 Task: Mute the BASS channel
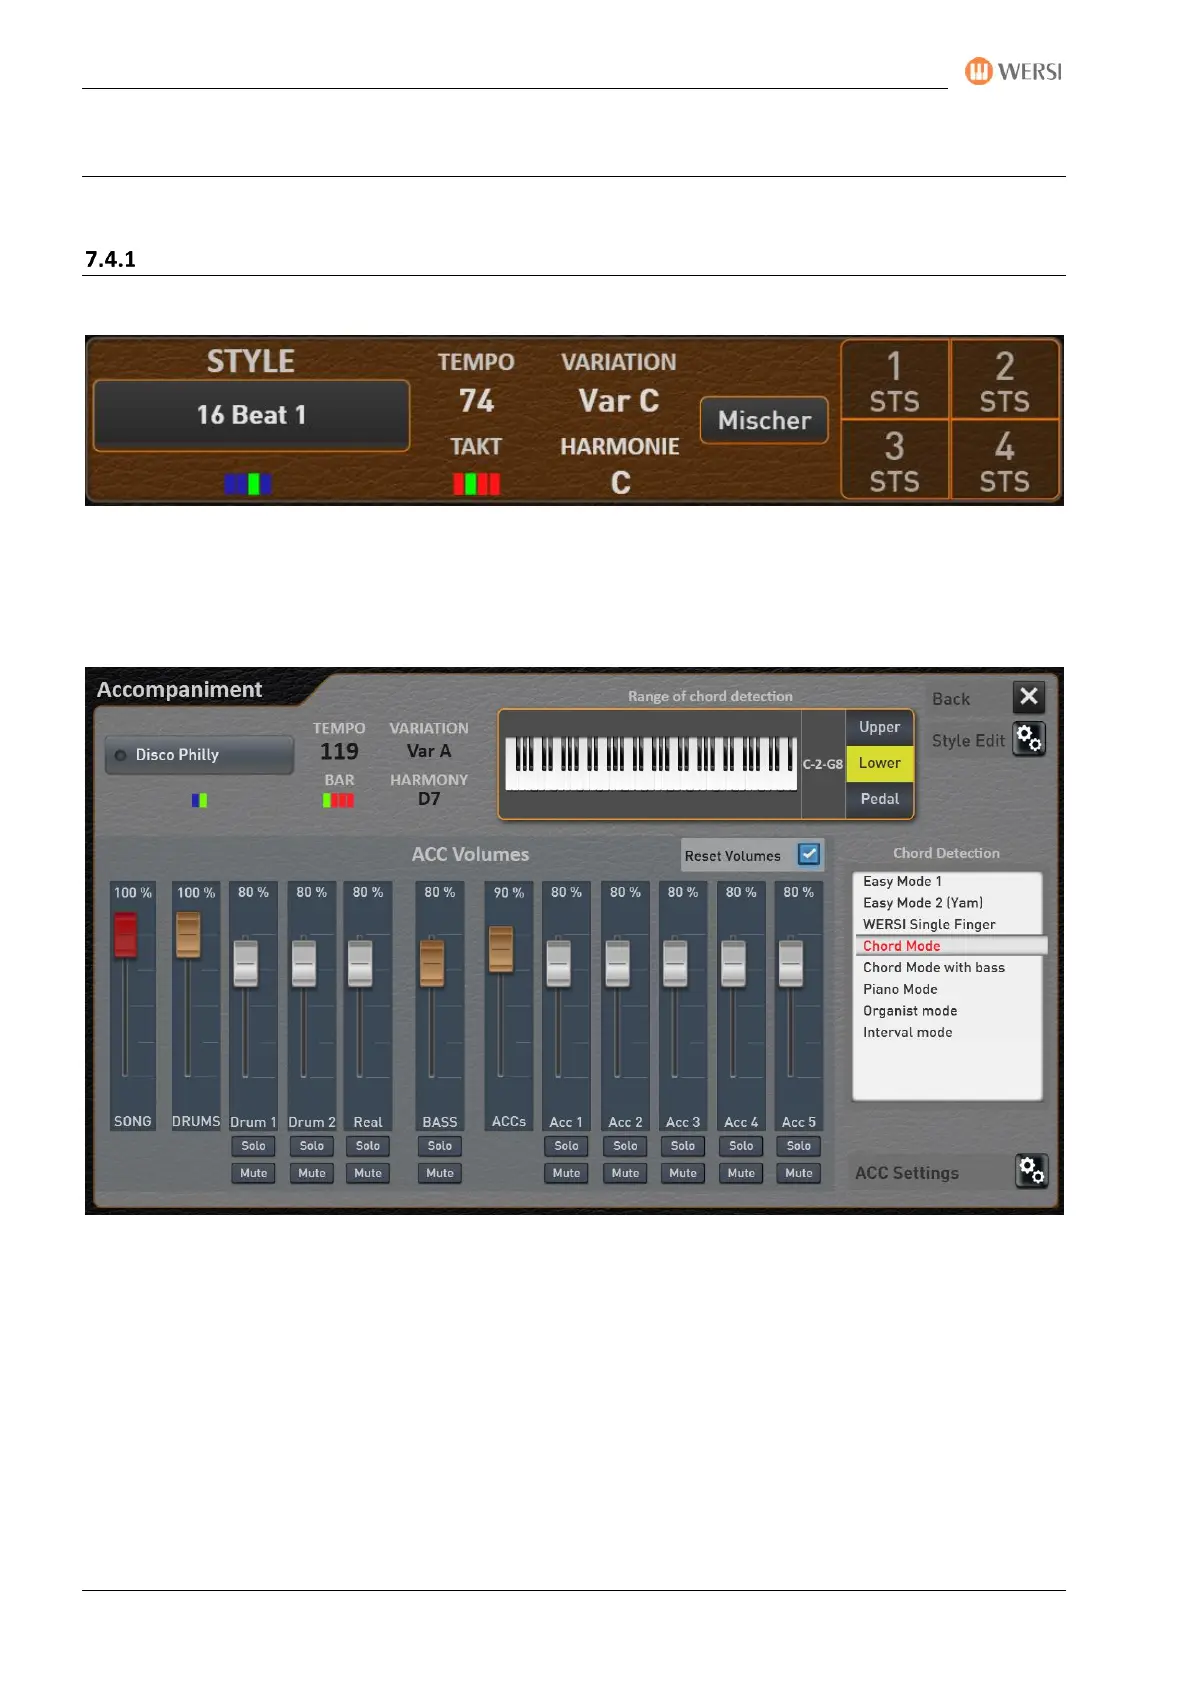point(440,1173)
